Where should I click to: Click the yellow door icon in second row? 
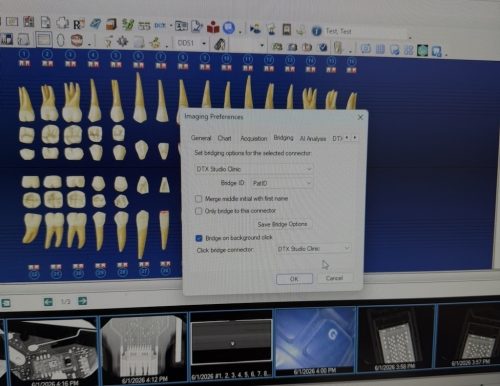pos(338,48)
